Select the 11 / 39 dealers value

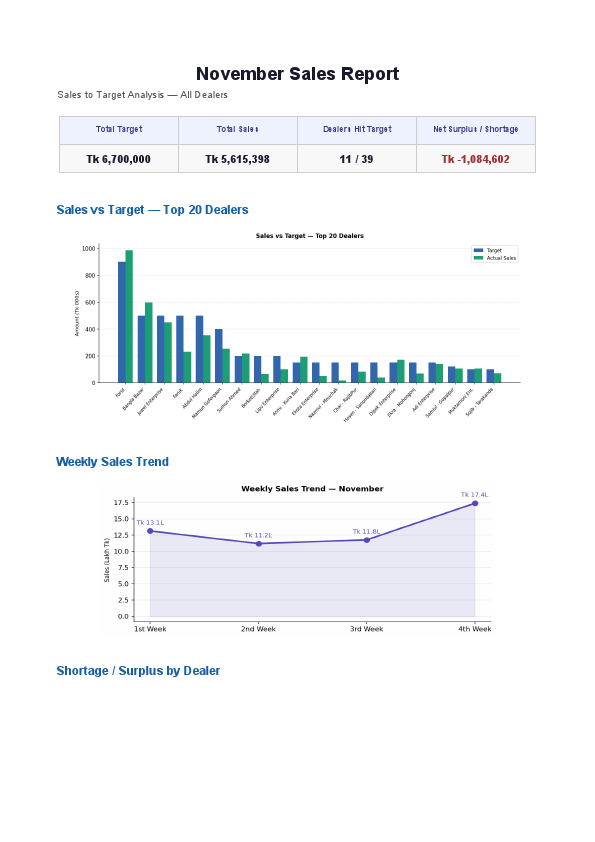[356, 159]
